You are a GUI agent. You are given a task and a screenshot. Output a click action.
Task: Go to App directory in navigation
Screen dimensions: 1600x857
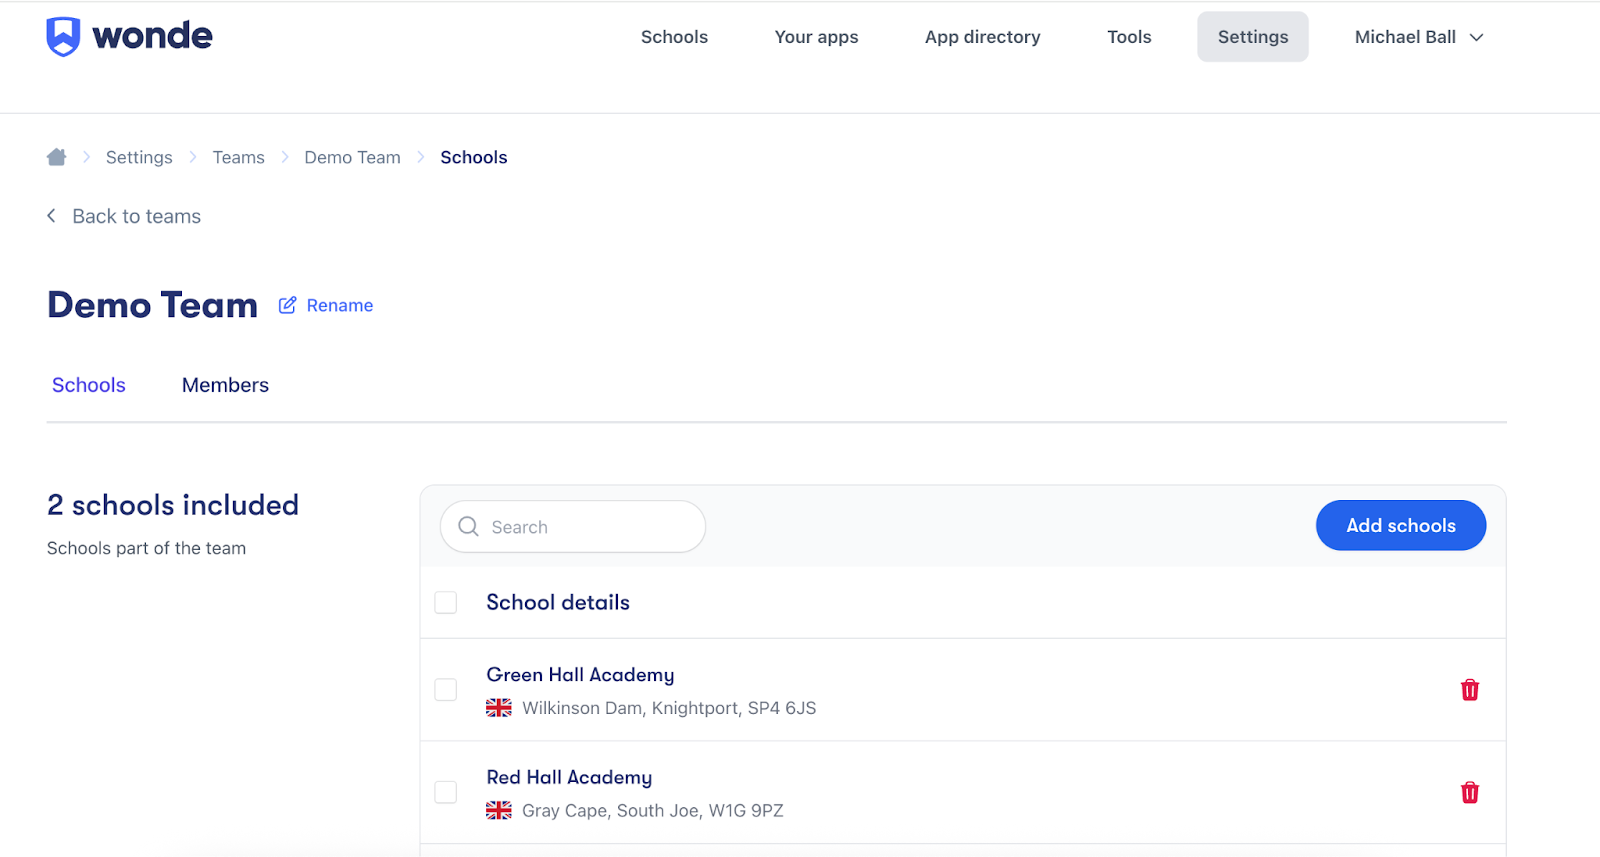(982, 37)
